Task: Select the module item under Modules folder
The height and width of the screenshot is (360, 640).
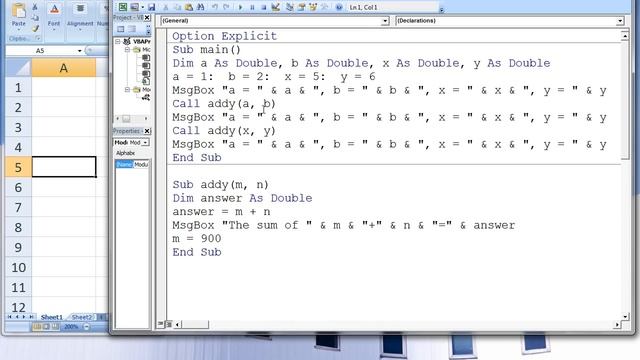Action: point(146,97)
